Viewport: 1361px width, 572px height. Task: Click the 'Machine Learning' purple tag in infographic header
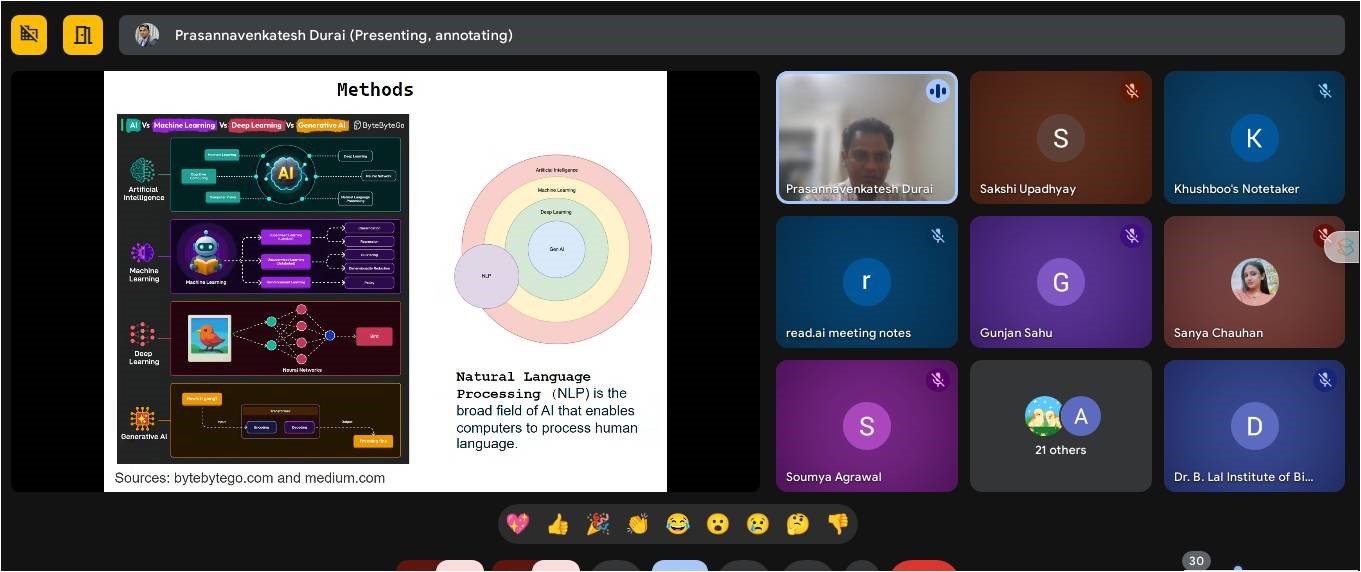point(184,125)
